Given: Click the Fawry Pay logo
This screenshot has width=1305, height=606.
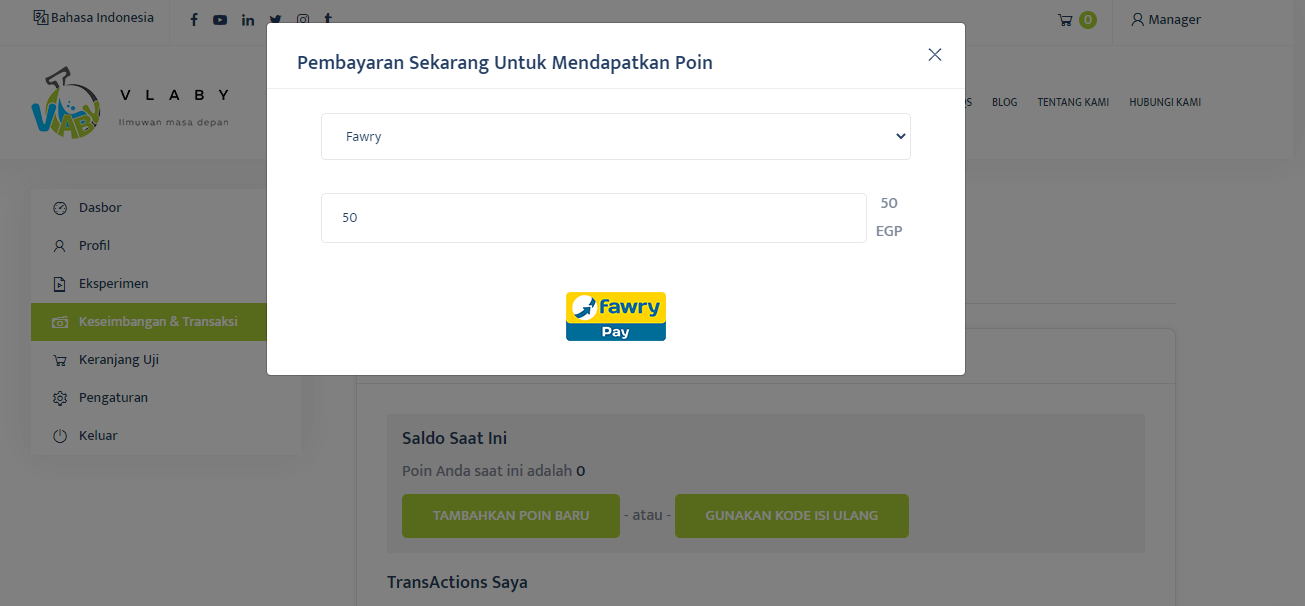Looking at the screenshot, I should coord(615,316).
